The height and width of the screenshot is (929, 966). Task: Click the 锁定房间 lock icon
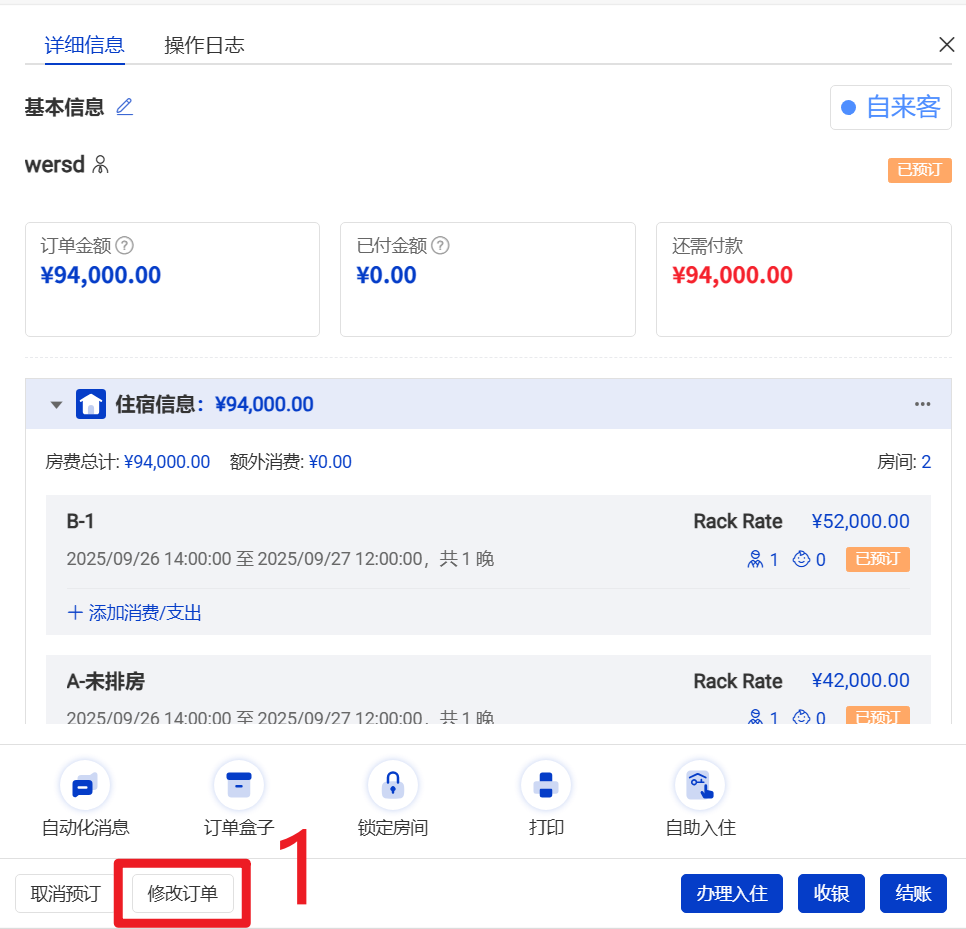tap(393, 786)
